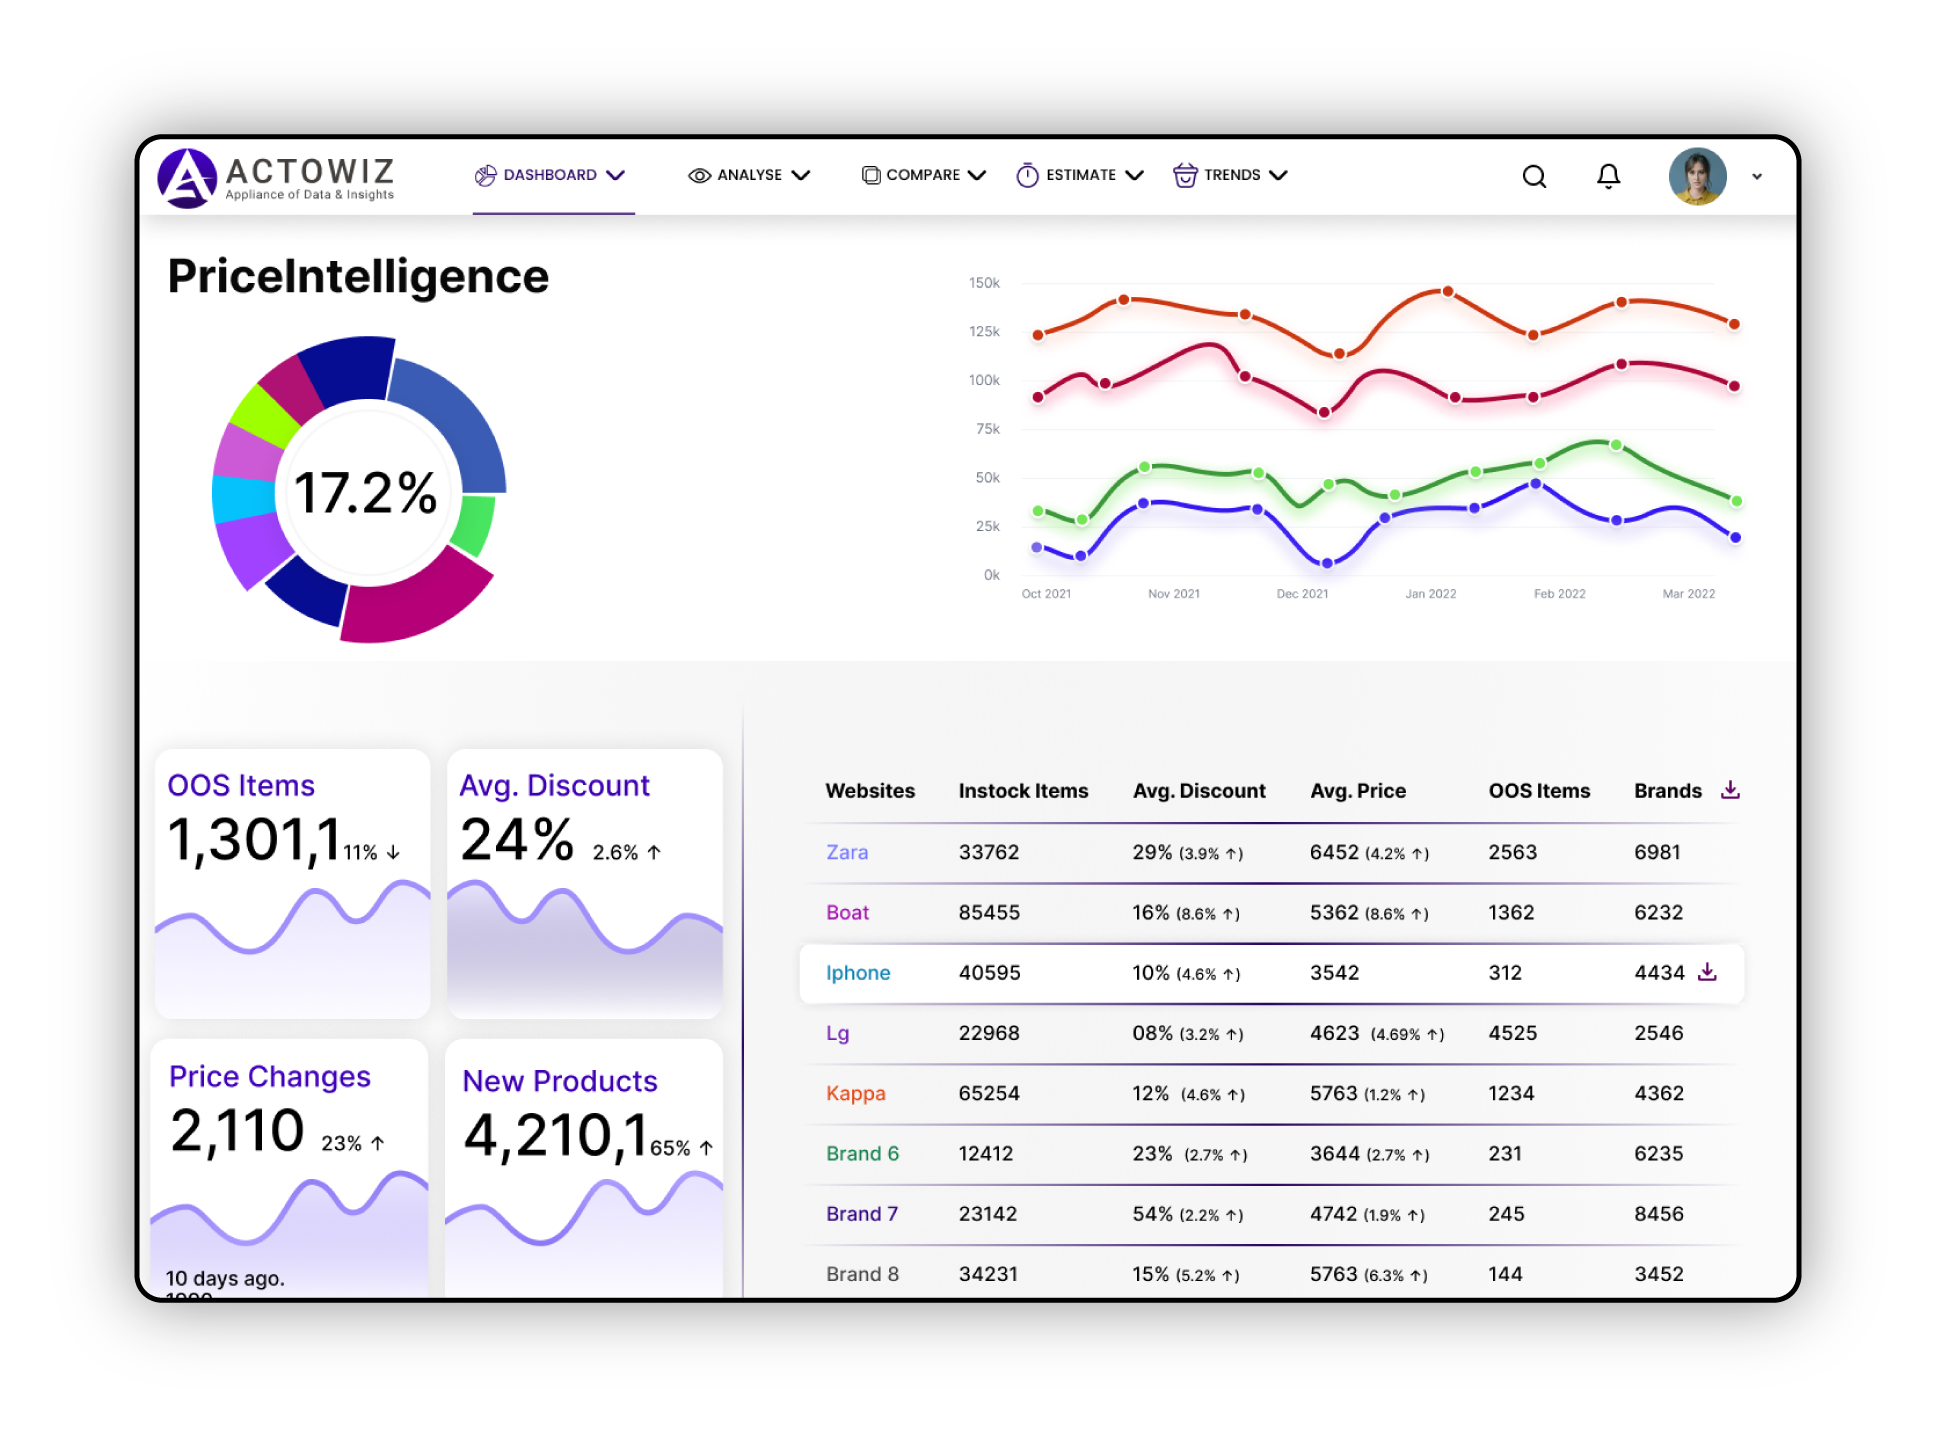Image resolution: width=1935 pixels, height=1436 pixels.
Task: Click the Instock Items column header
Action: coord(1023,790)
